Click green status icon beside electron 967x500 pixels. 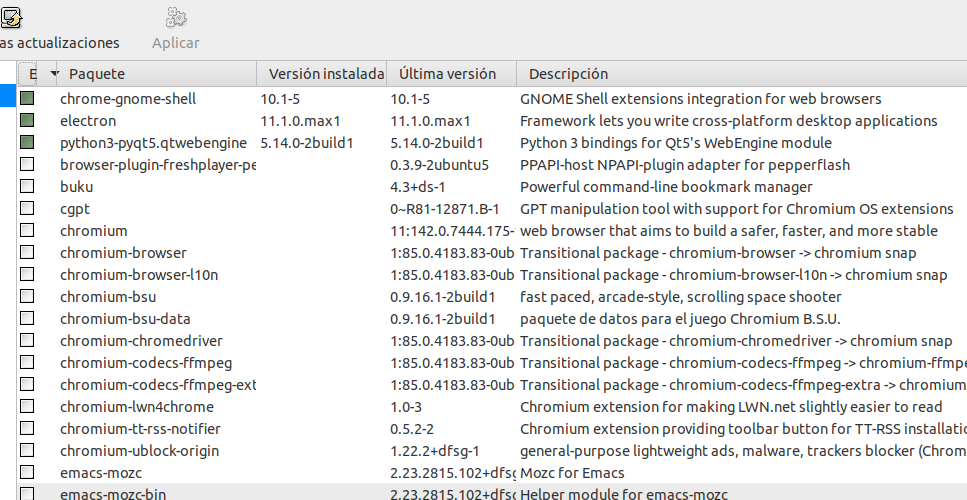click(27, 121)
